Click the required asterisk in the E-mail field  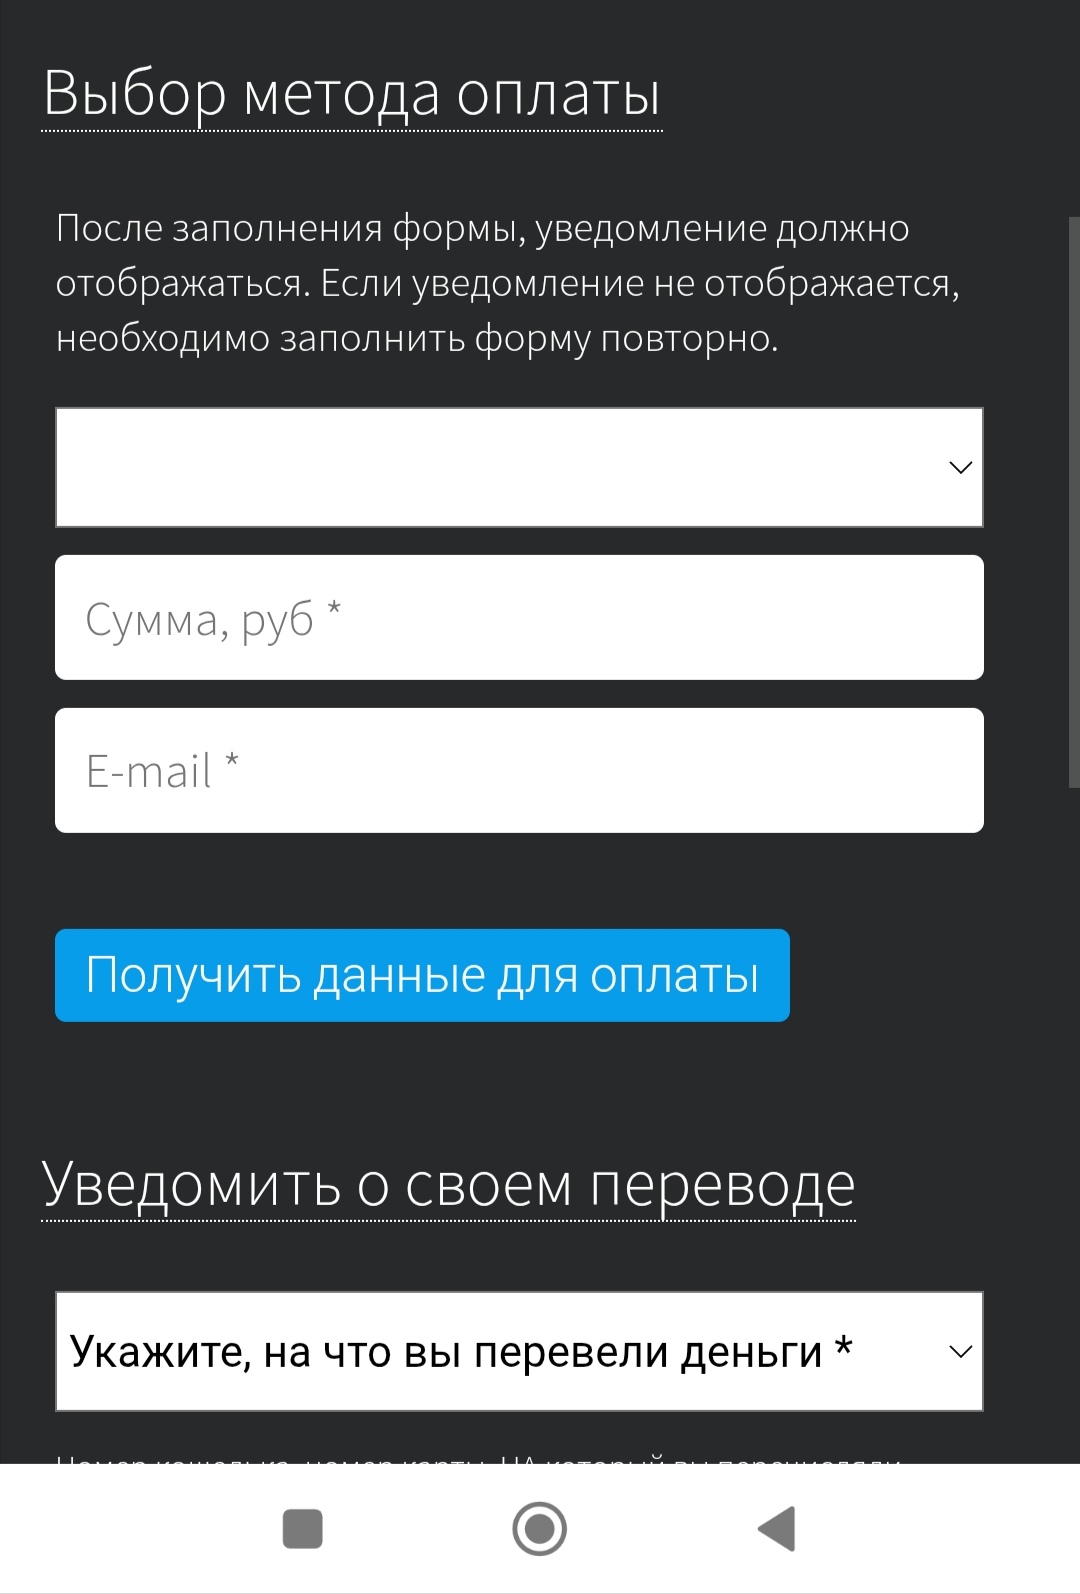click(232, 761)
